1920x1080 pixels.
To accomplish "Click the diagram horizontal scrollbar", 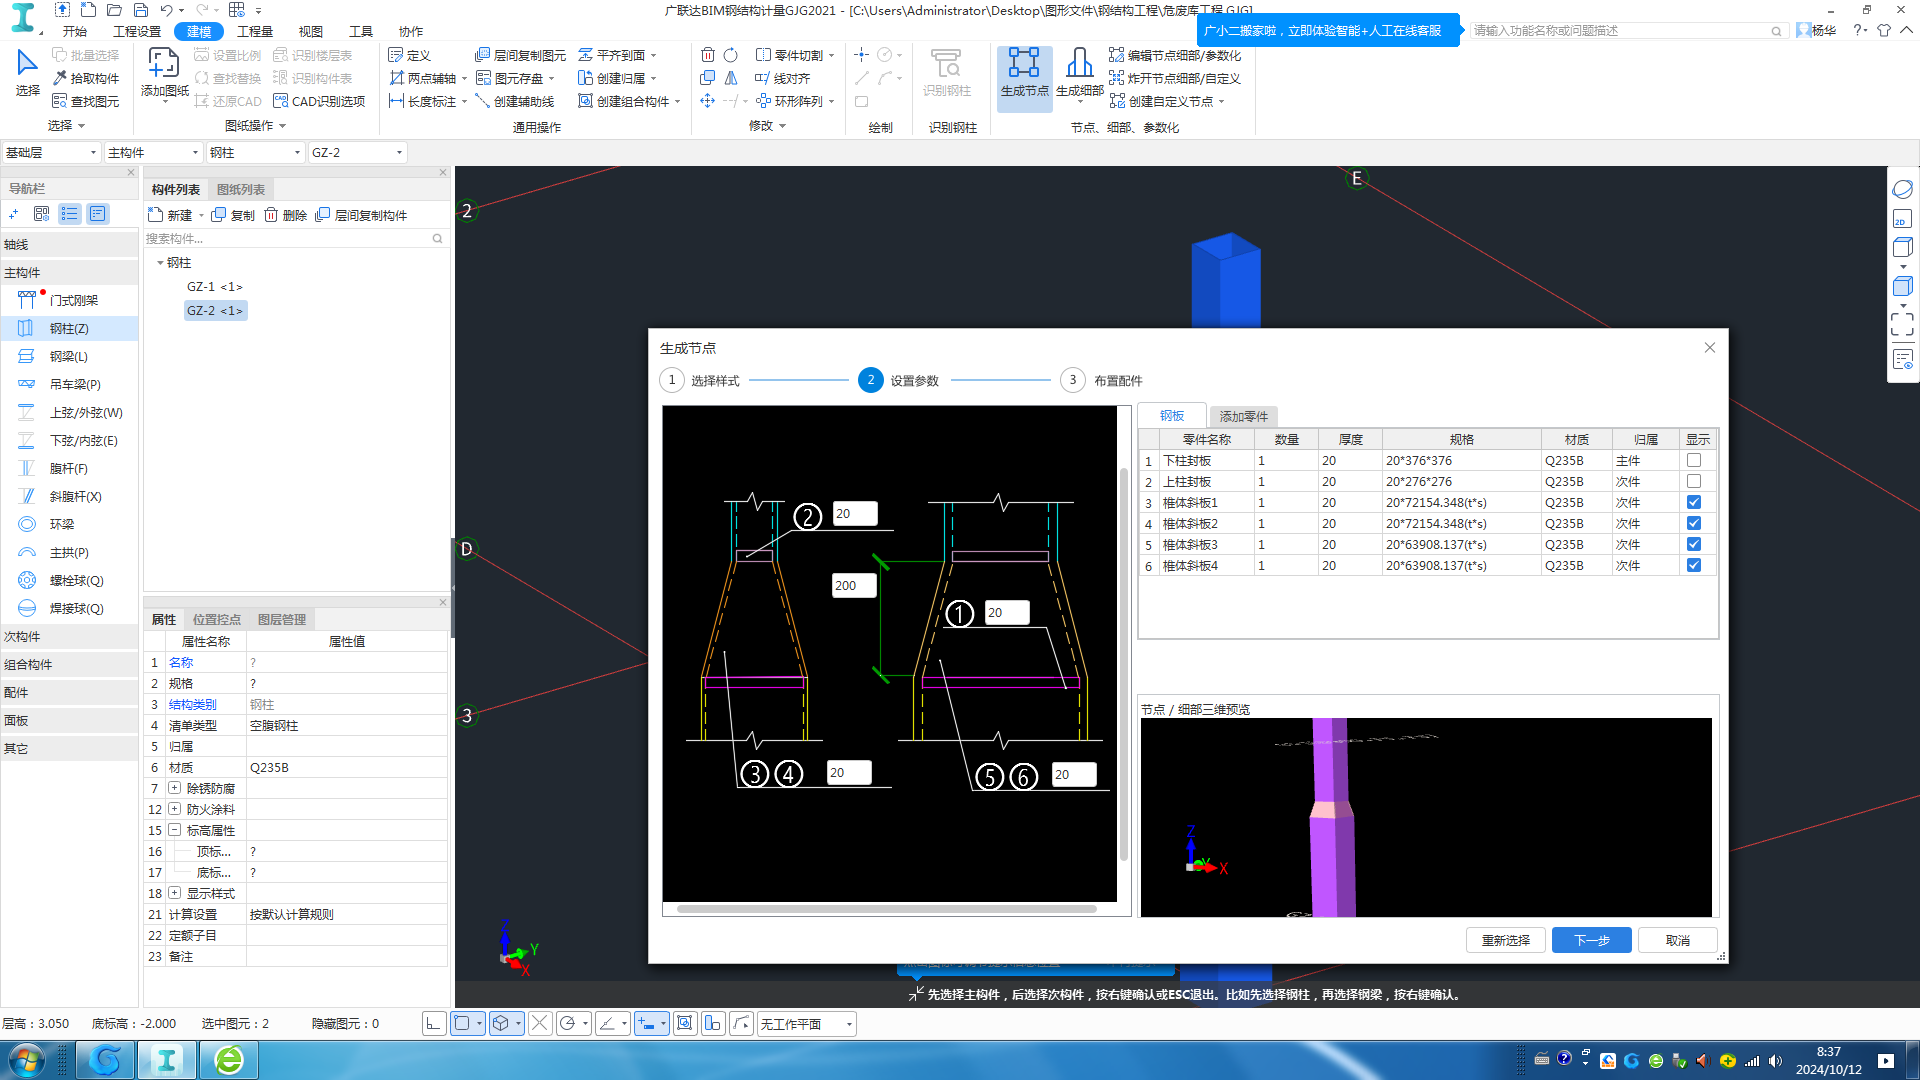I will 886,909.
